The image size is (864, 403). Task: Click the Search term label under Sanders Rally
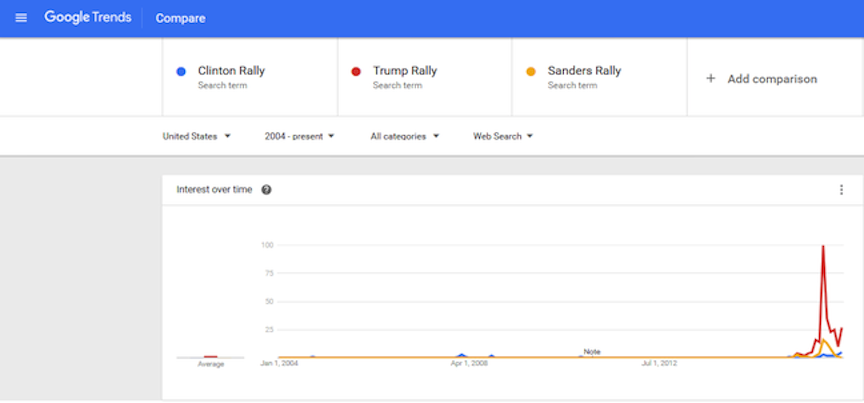(x=572, y=85)
